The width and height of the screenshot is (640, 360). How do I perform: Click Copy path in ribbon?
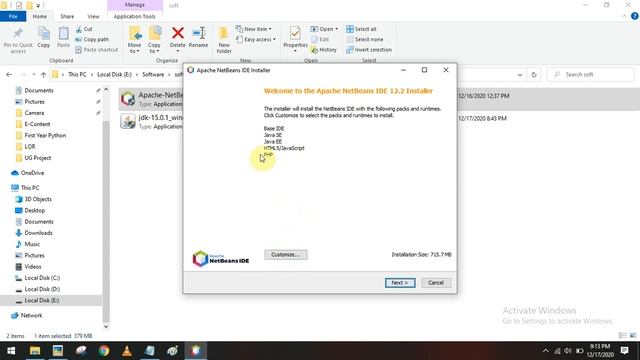tap(92, 40)
